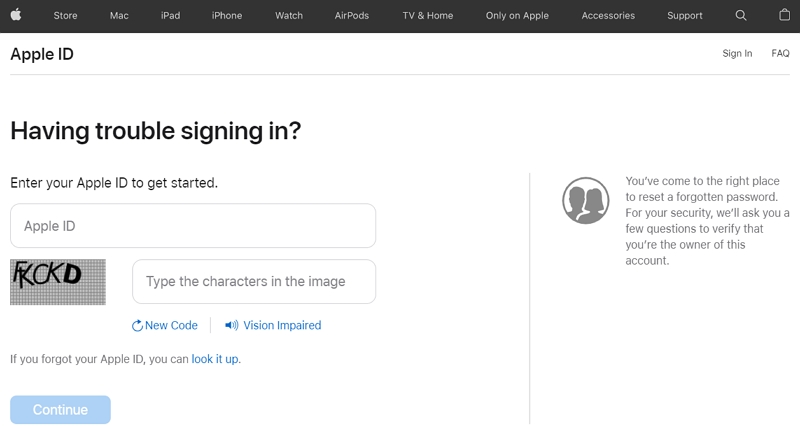This screenshot has width=800, height=426.
Task: Click 'Having trouble signing in?' heading
Action: 156,131
